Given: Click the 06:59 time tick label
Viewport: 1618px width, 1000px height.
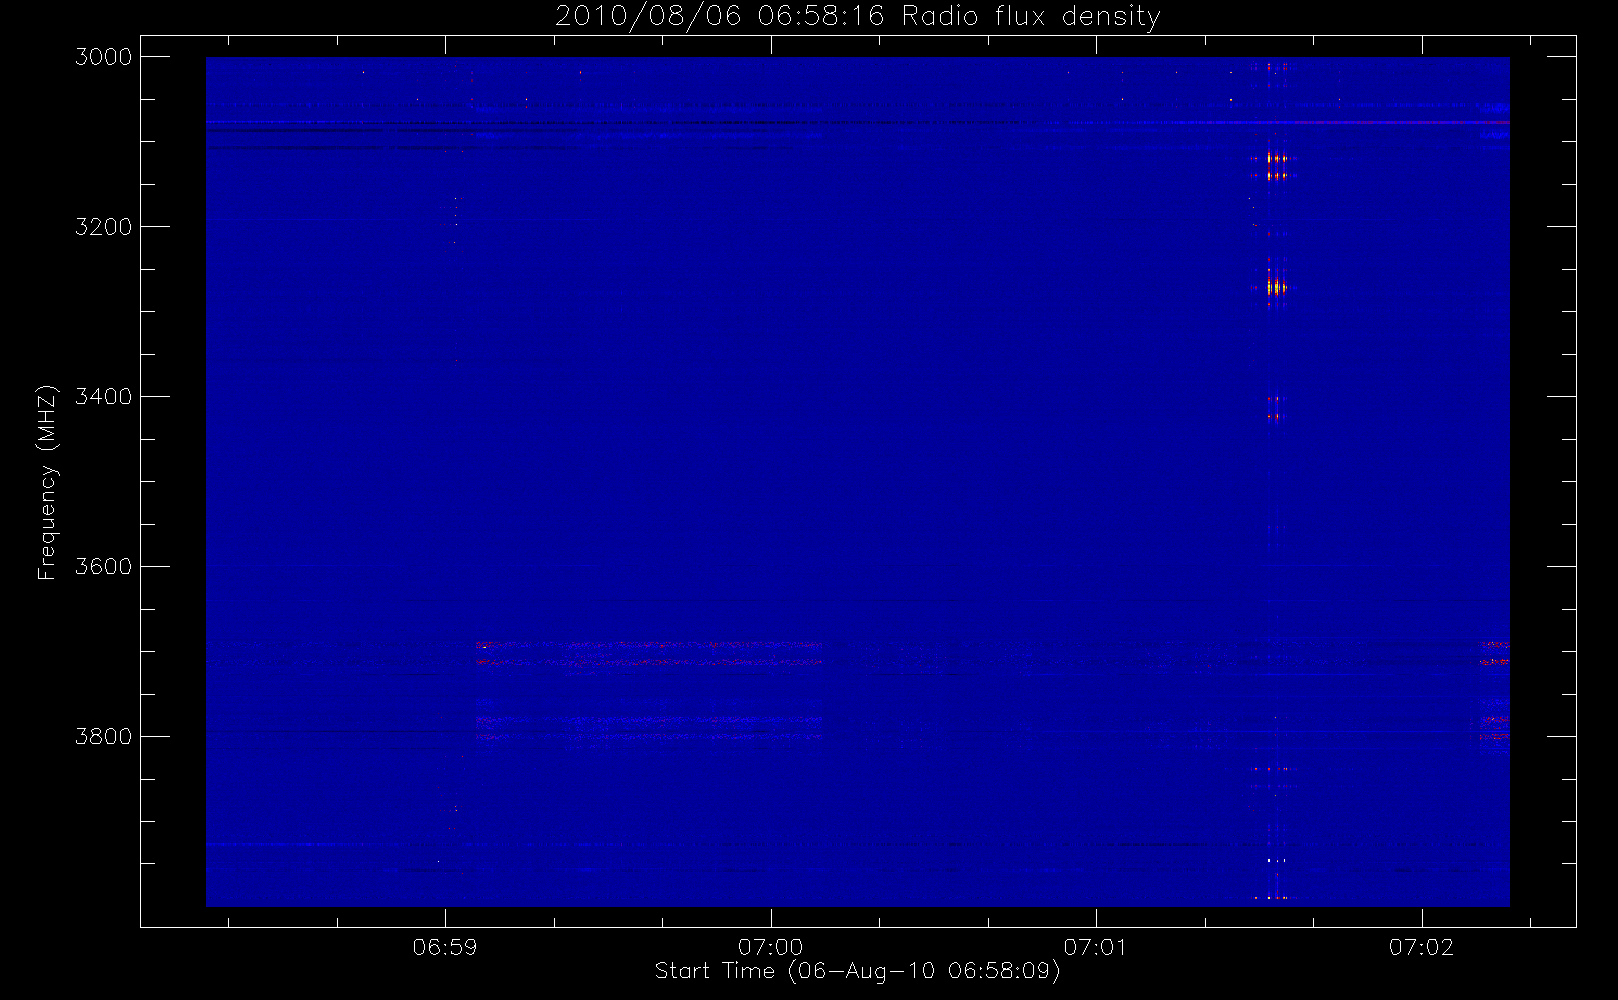Looking at the screenshot, I should (445, 947).
